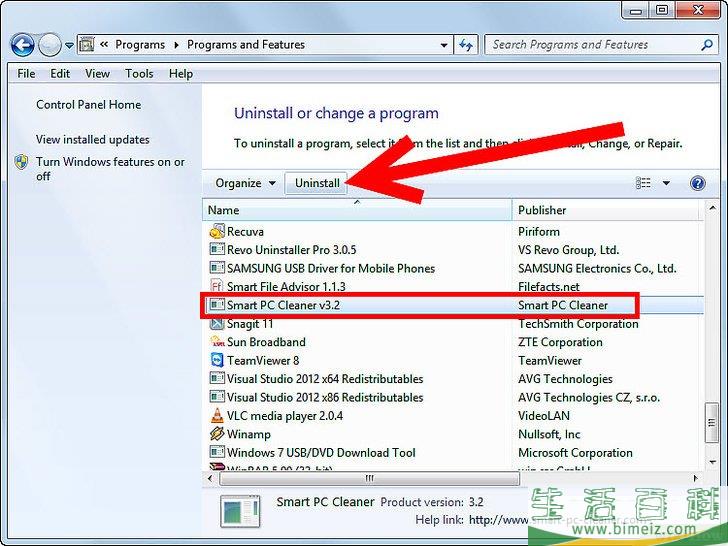Viewport: 728px width, 546px height.
Task: Click Smart PC Cleaner details pane thumbnail
Action: pos(240,511)
